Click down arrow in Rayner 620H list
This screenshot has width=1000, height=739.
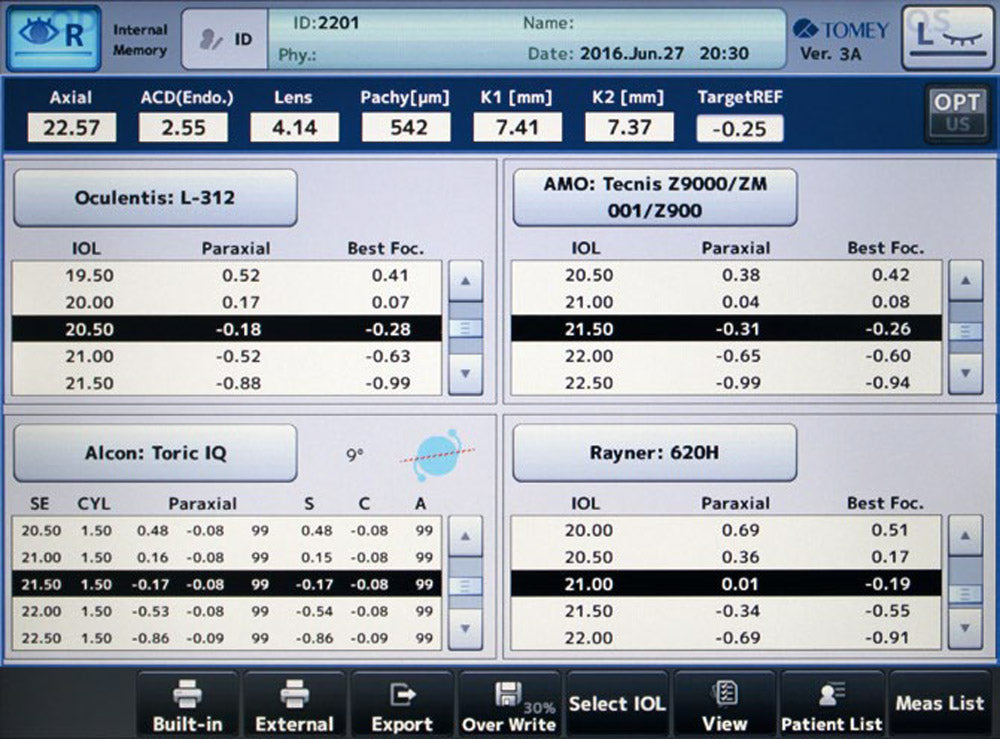966,628
